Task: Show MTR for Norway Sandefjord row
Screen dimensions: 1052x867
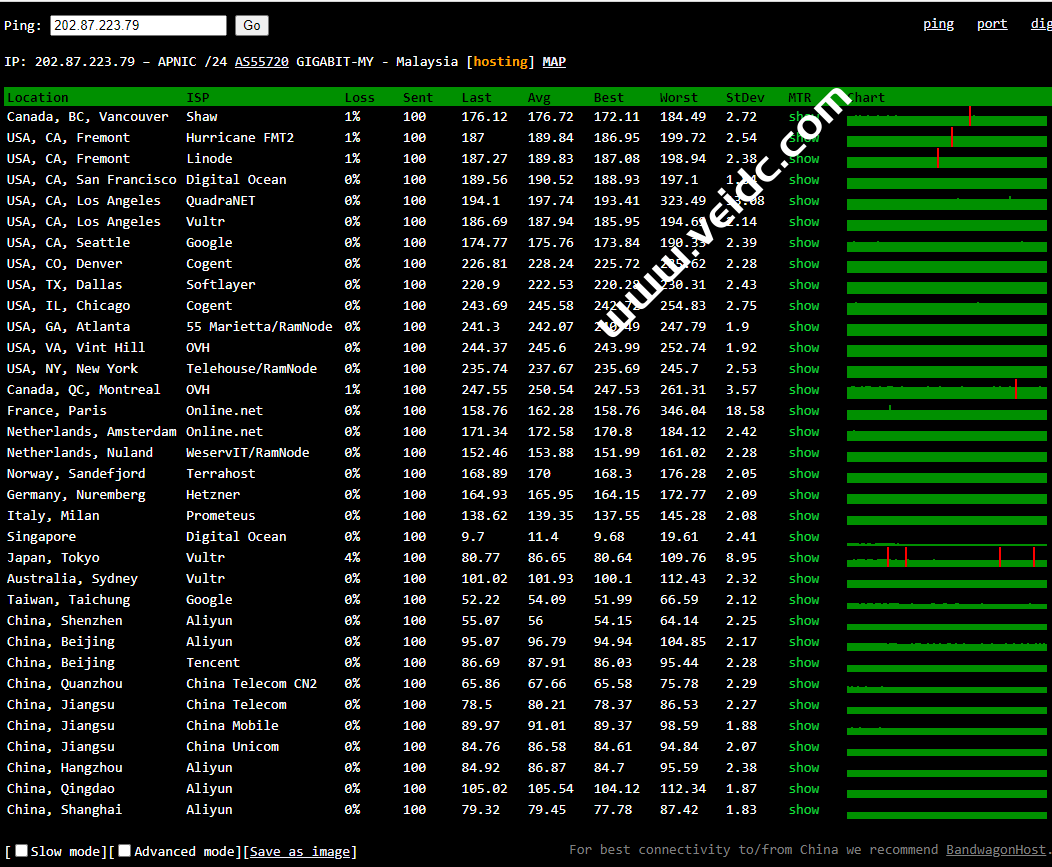Action: tap(804, 474)
